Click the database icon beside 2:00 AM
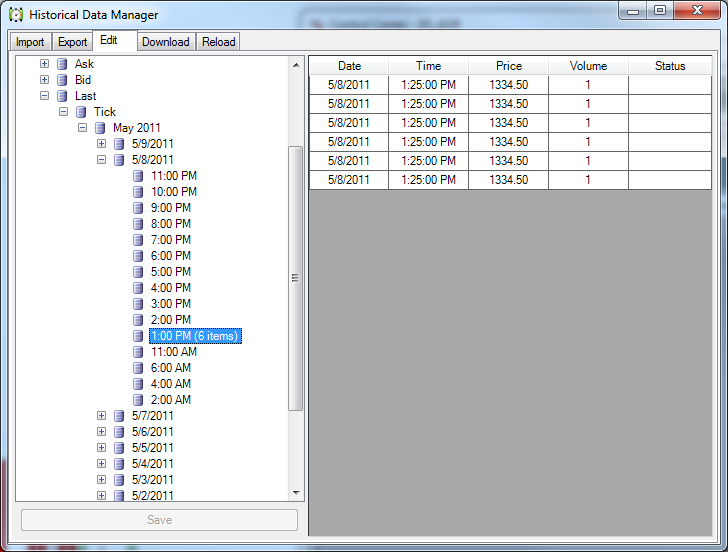 (138, 400)
